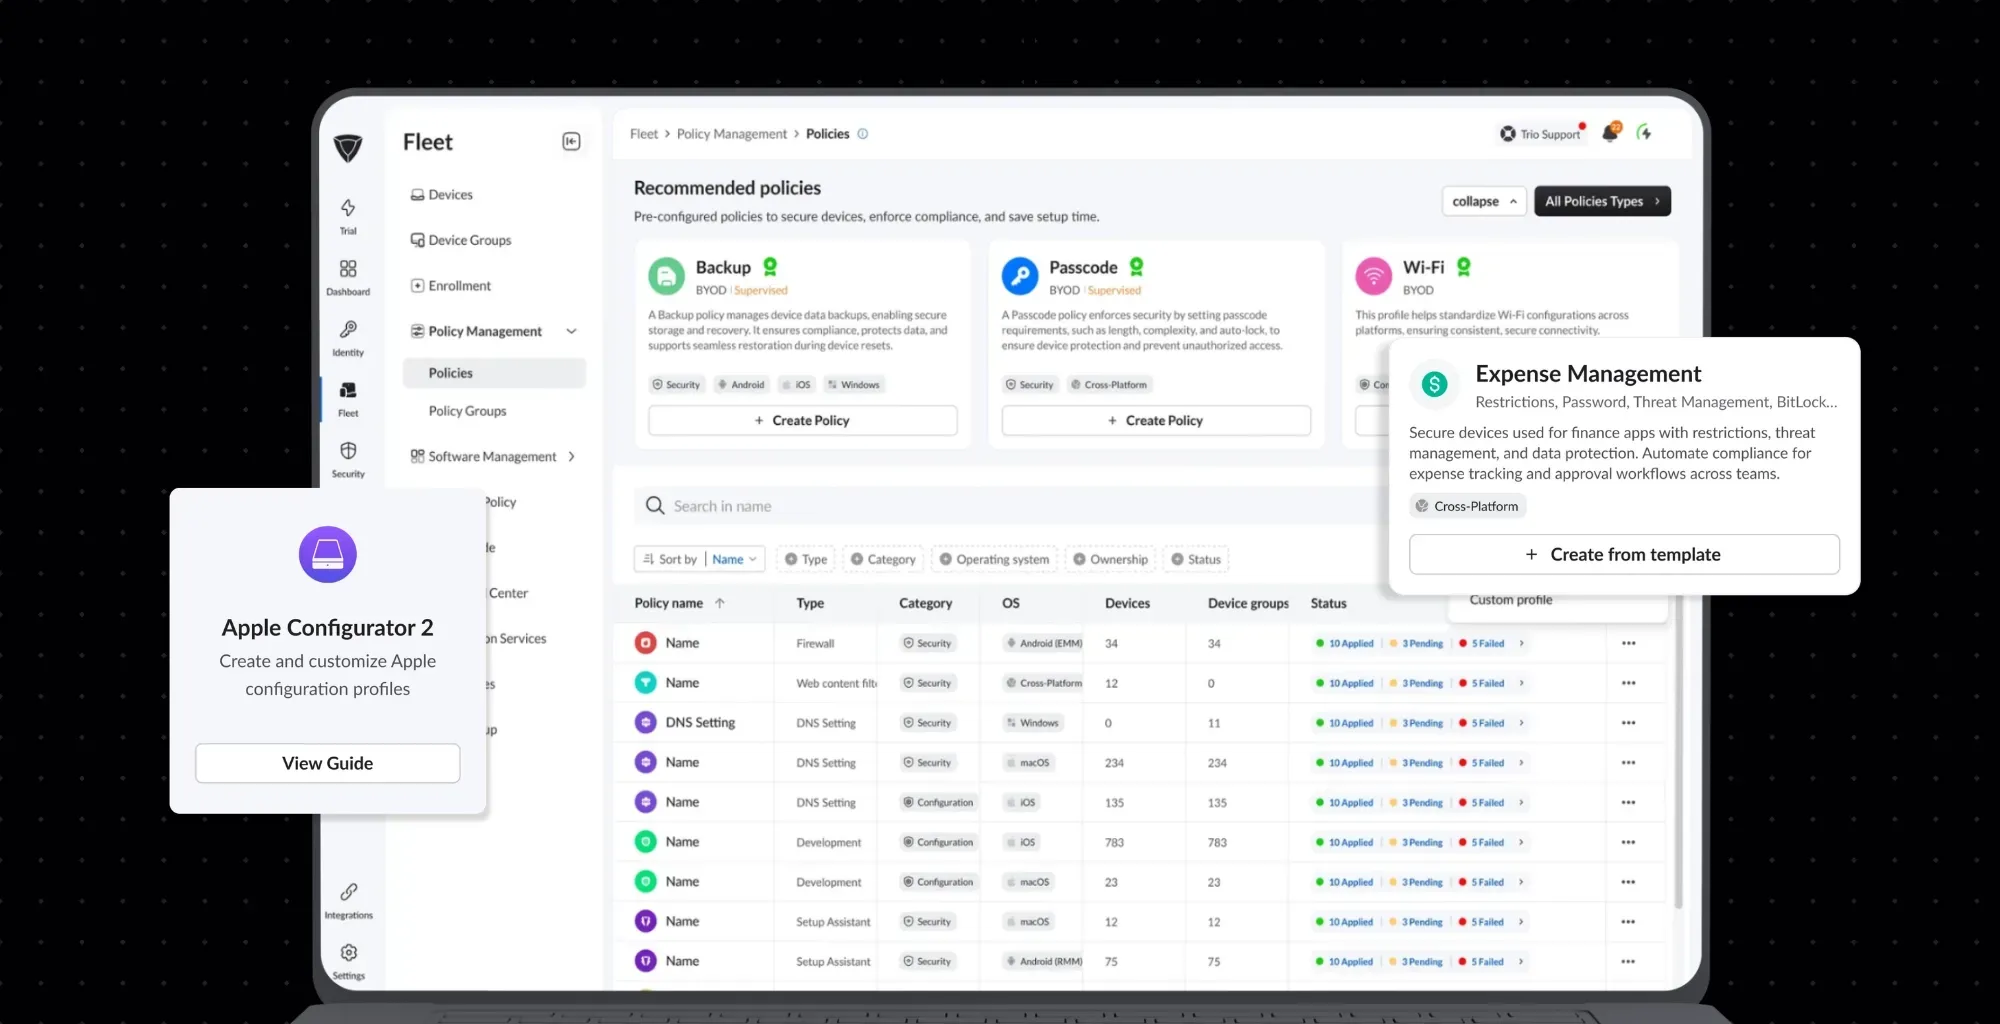Open more options for the Windows DNS Setting row
Viewport: 2000px width, 1024px height.
(x=1628, y=723)
